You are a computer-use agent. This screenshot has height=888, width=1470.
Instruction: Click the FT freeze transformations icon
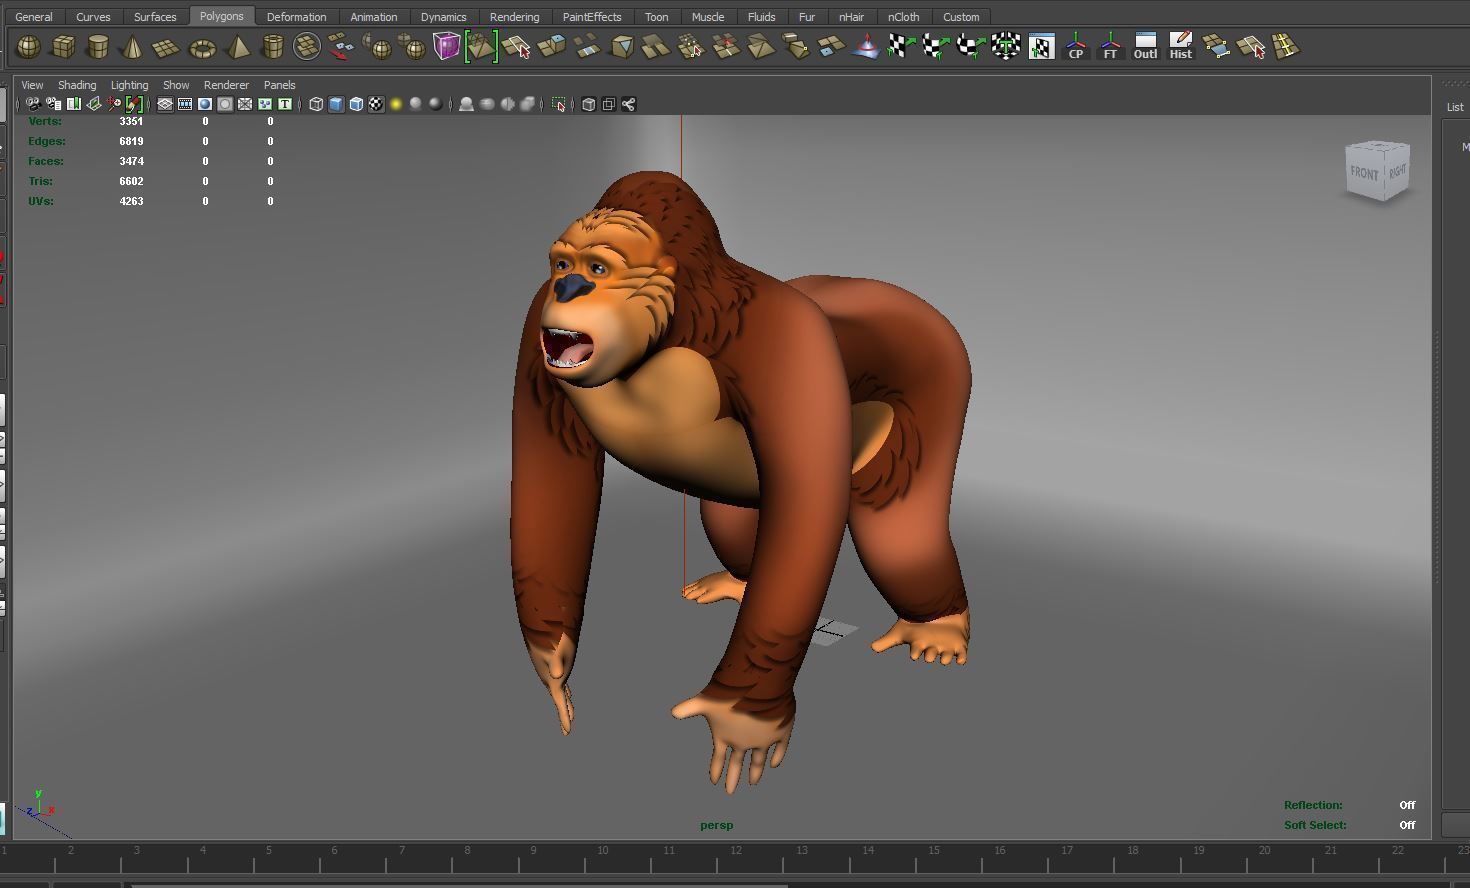[1110, 46]
